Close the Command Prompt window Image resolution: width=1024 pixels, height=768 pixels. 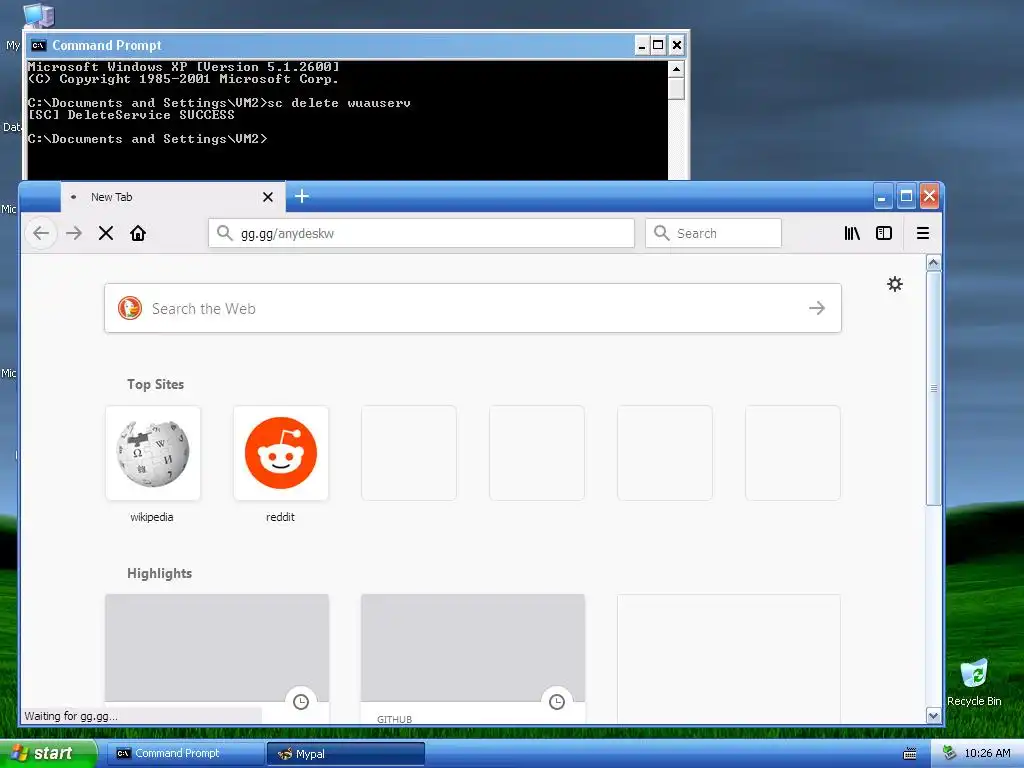click(677, 45)
